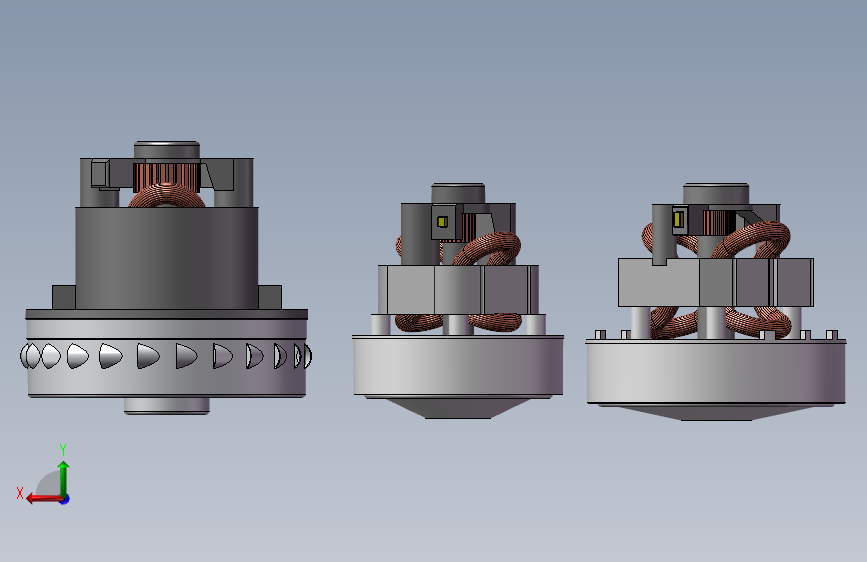Select the copper winding on left motor

166,195
